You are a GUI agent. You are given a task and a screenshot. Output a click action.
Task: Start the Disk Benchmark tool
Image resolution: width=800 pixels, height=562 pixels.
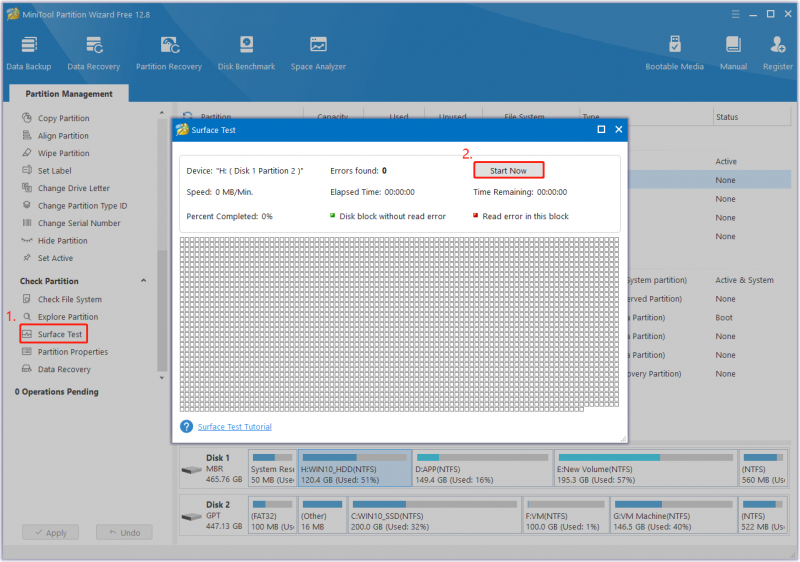[246, 53]
